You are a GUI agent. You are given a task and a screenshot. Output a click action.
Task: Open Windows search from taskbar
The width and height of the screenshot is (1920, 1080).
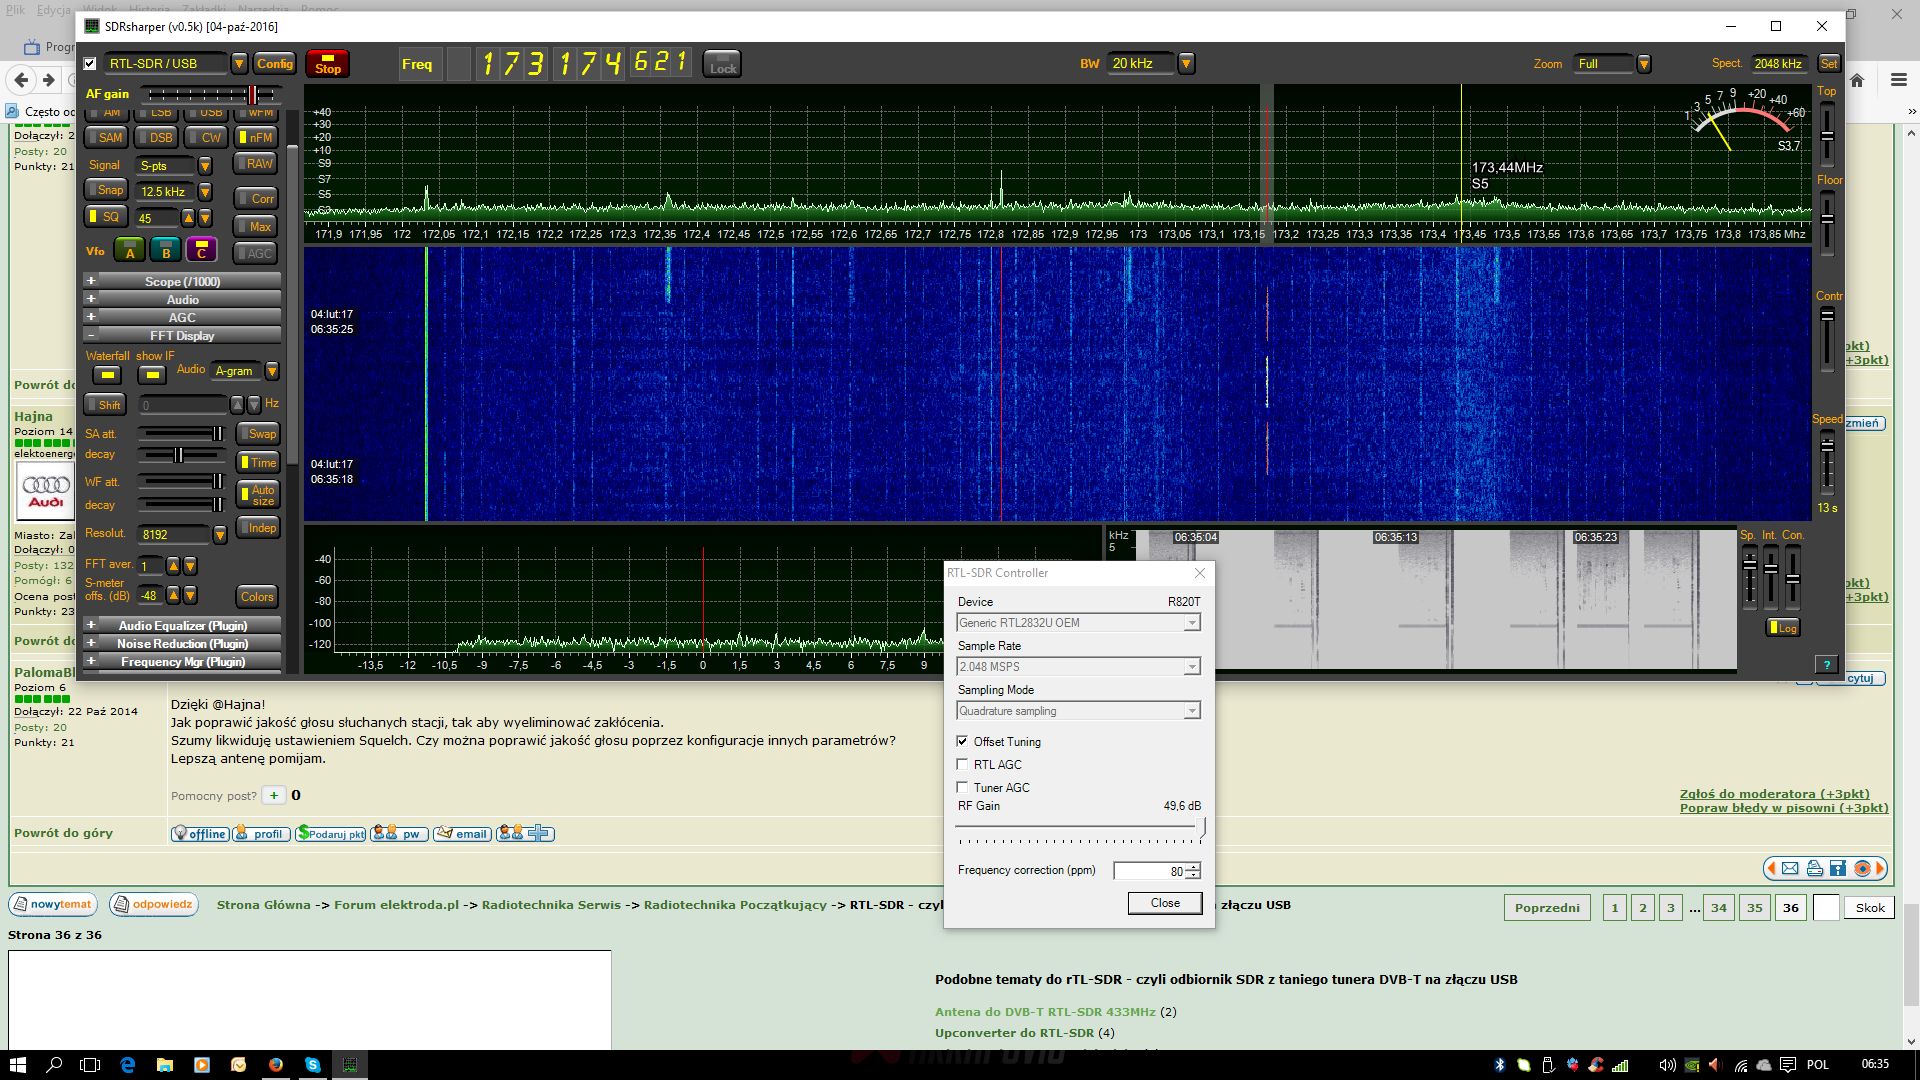[x=54, y=1065]
